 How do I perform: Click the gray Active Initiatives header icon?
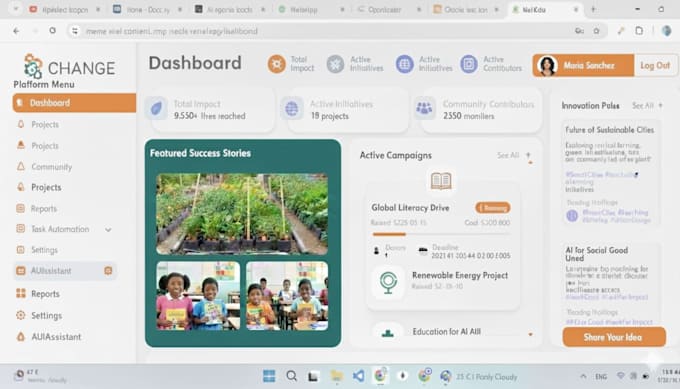point(335,64)
